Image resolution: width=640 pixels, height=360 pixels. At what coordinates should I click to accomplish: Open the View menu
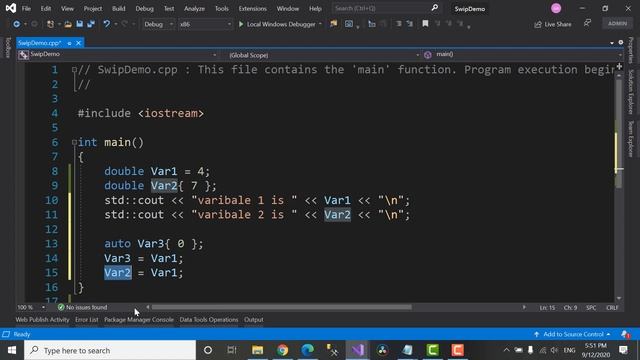pos(67,8)
